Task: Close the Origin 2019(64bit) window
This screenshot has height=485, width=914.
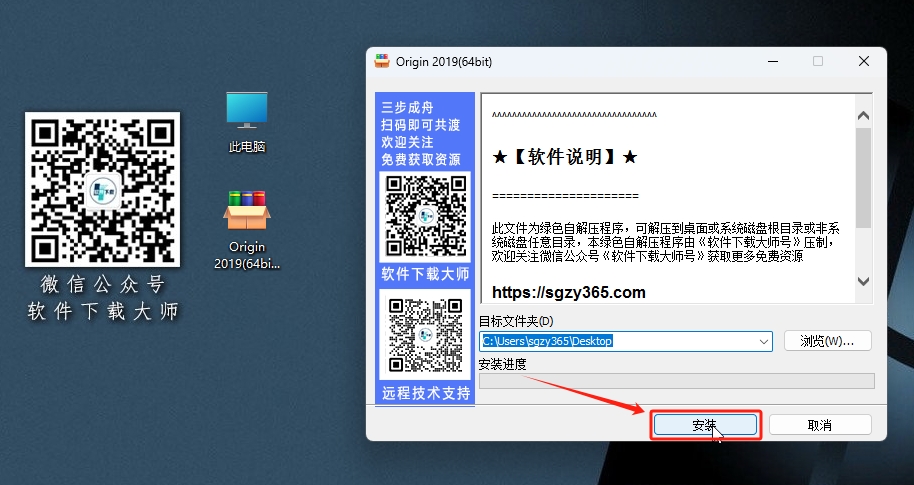Action: (864, 61)
